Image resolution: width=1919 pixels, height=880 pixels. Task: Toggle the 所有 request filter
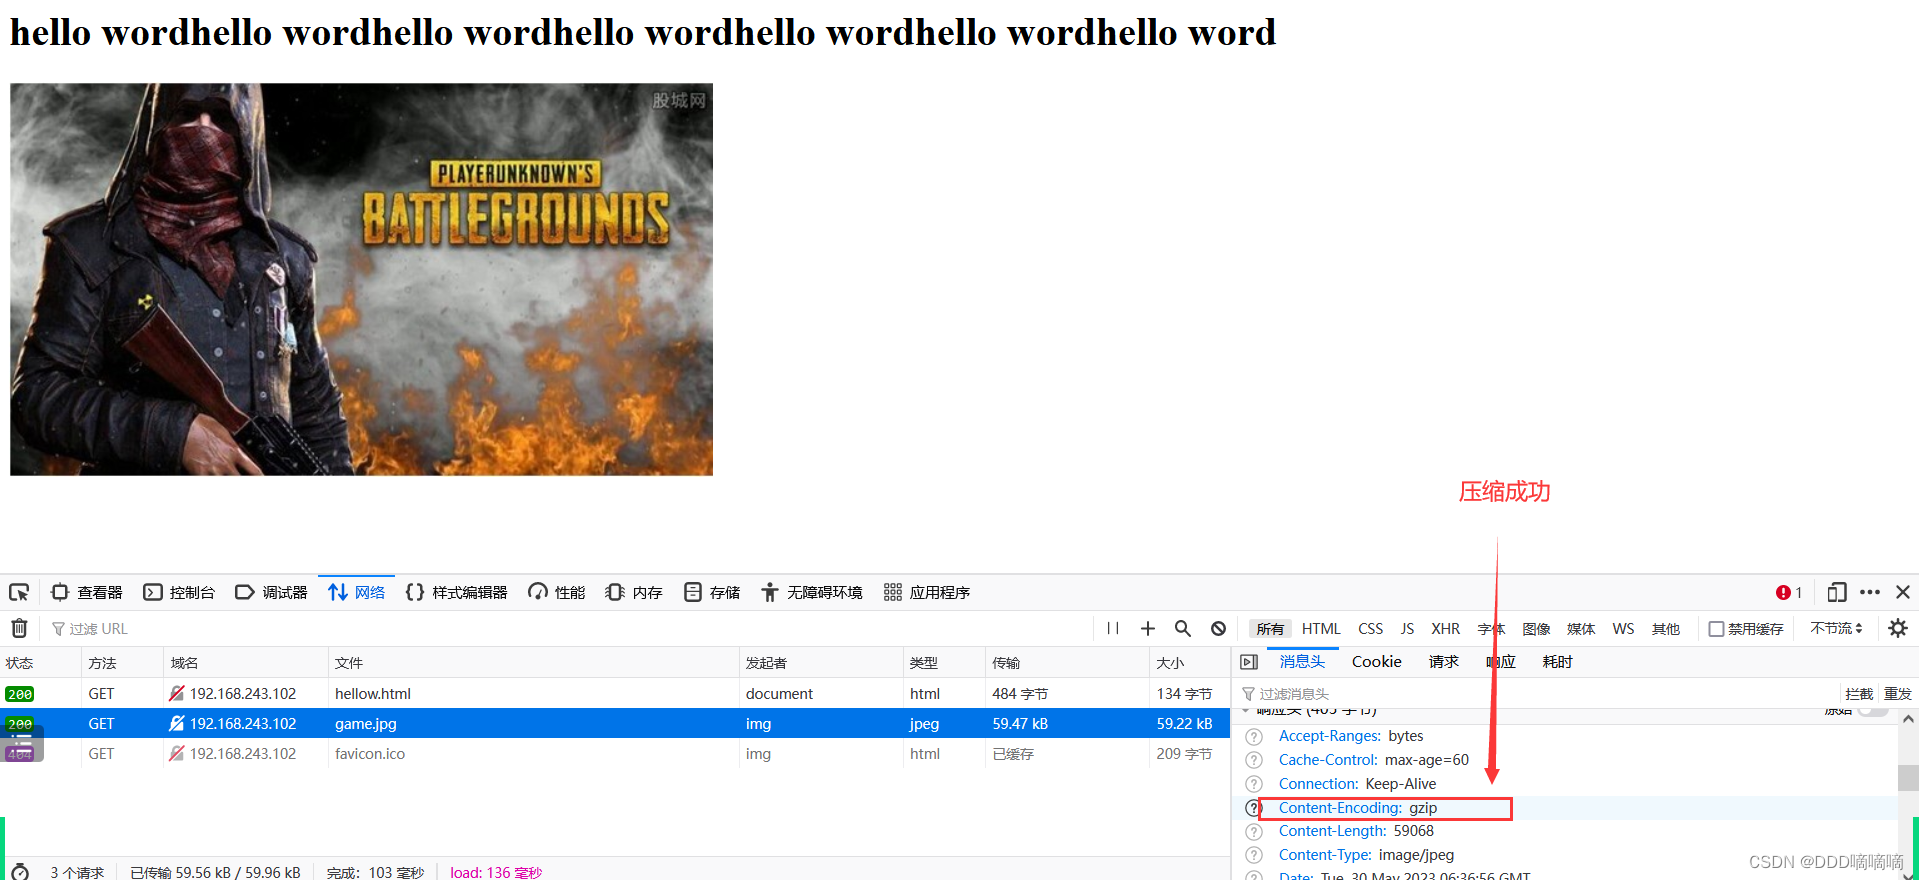click(x=1270, y=629)
